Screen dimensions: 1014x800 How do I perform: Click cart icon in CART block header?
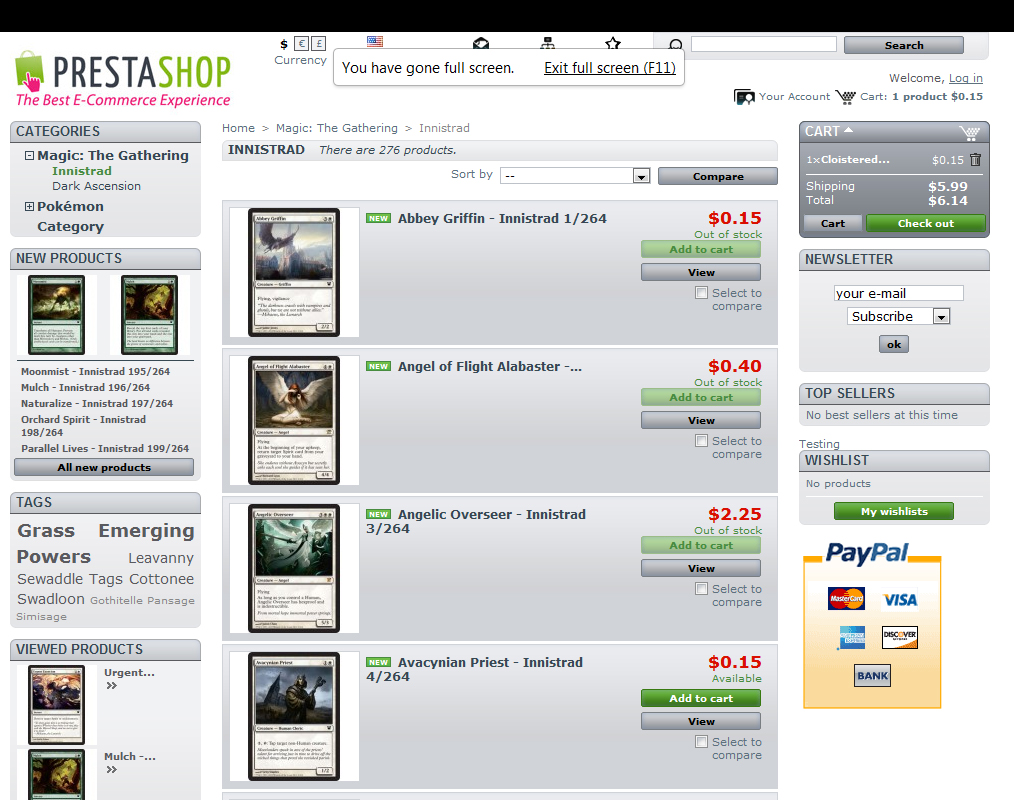tap(969, 133)
